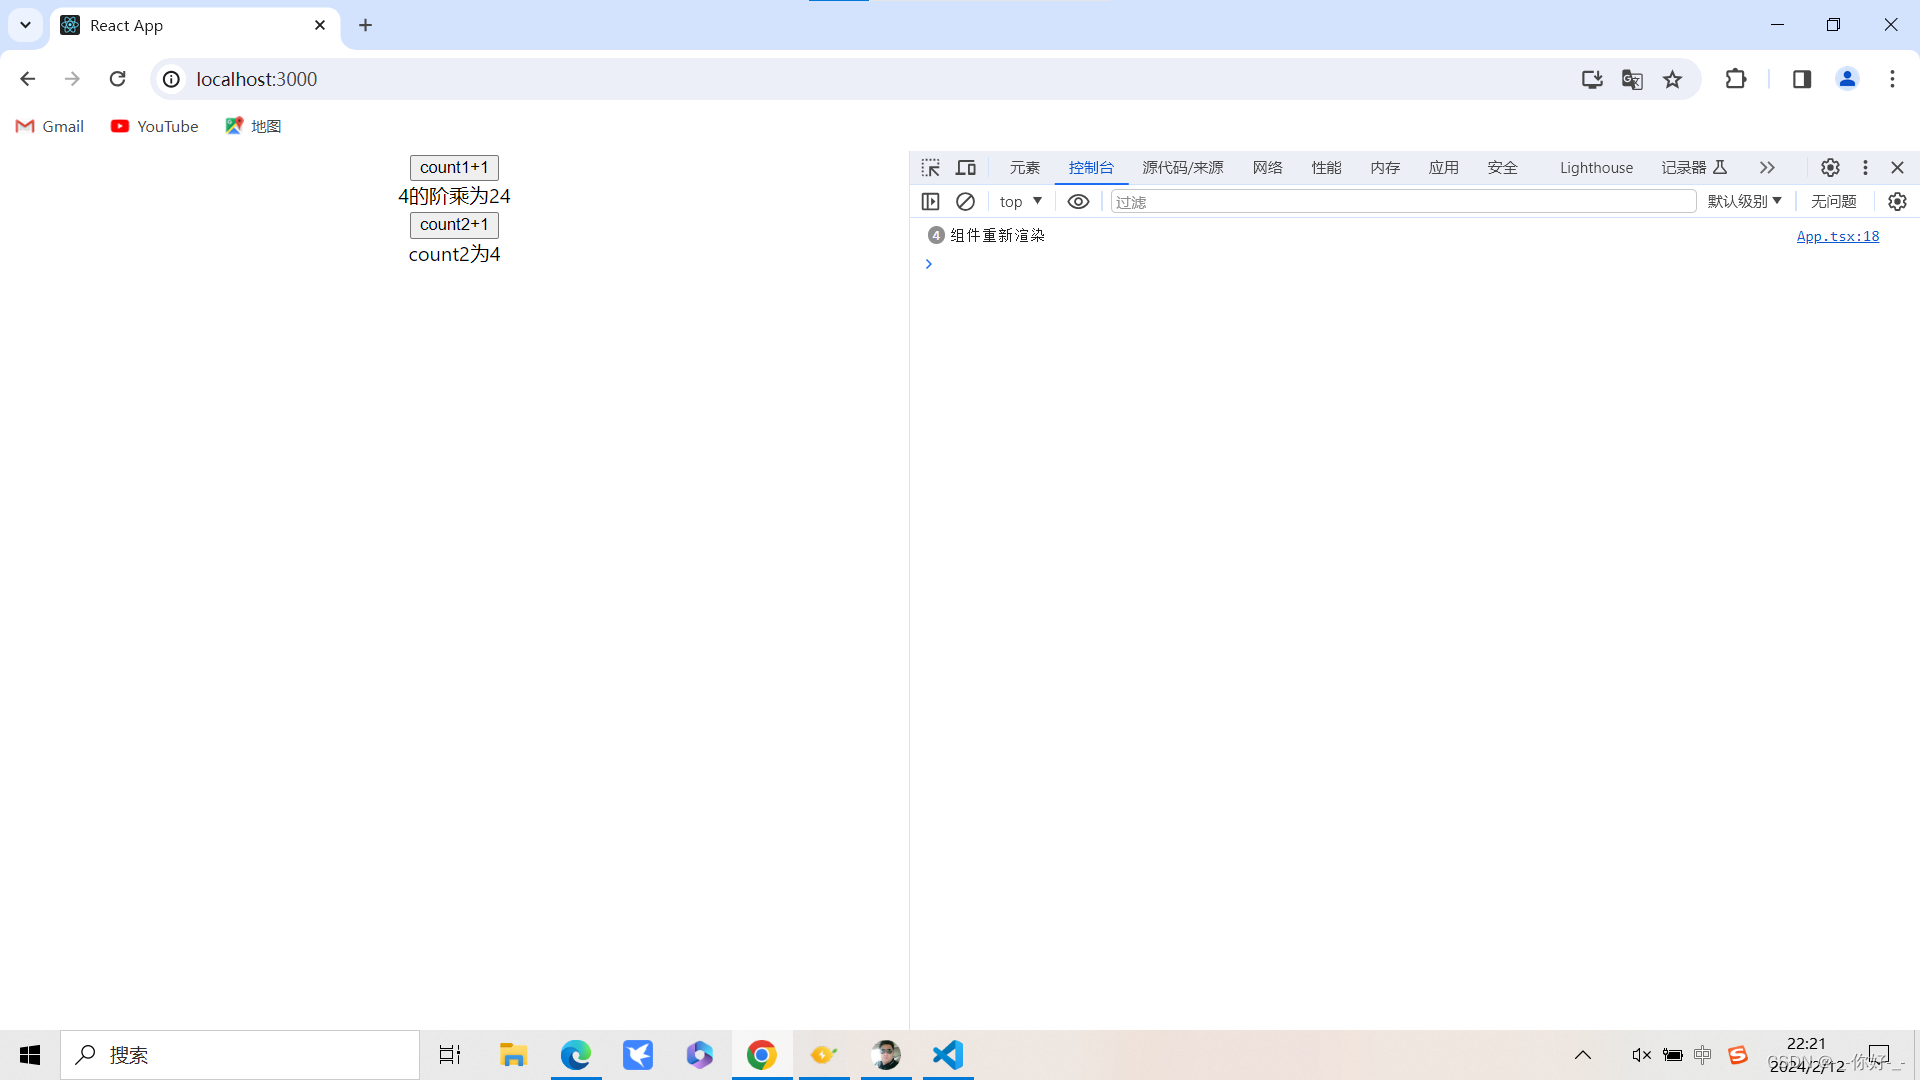The width and height of the screenshot is (1920, 1080).
Task: Open live expression eye icon
Action: [x=1078, y=201]
